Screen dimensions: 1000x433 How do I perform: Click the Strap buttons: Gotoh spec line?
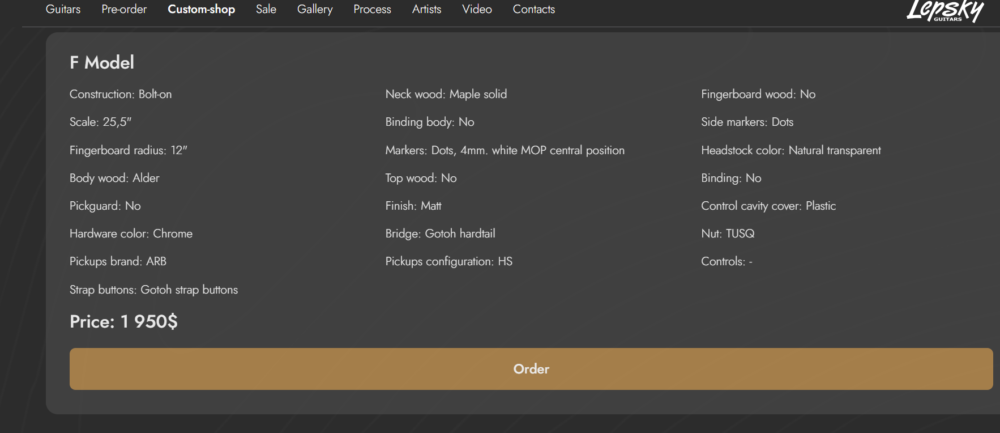tap(153, 290)
